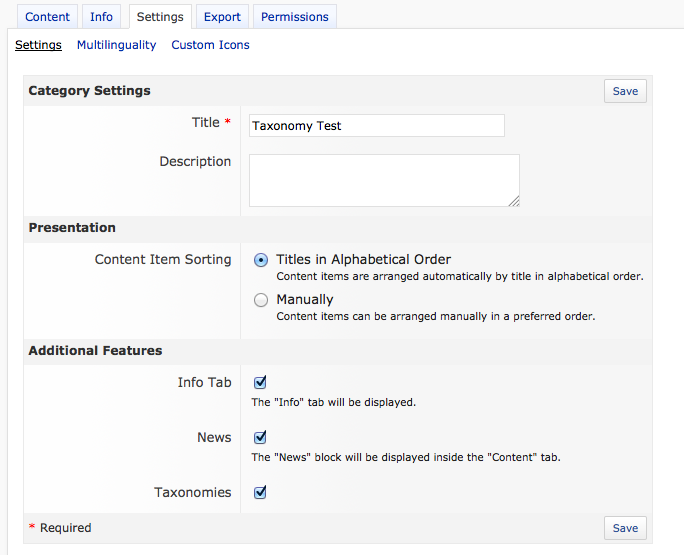Screen dimensions: 684x555
Task: Open the Multilinguality settings link
Action: [x=116, y=45]
